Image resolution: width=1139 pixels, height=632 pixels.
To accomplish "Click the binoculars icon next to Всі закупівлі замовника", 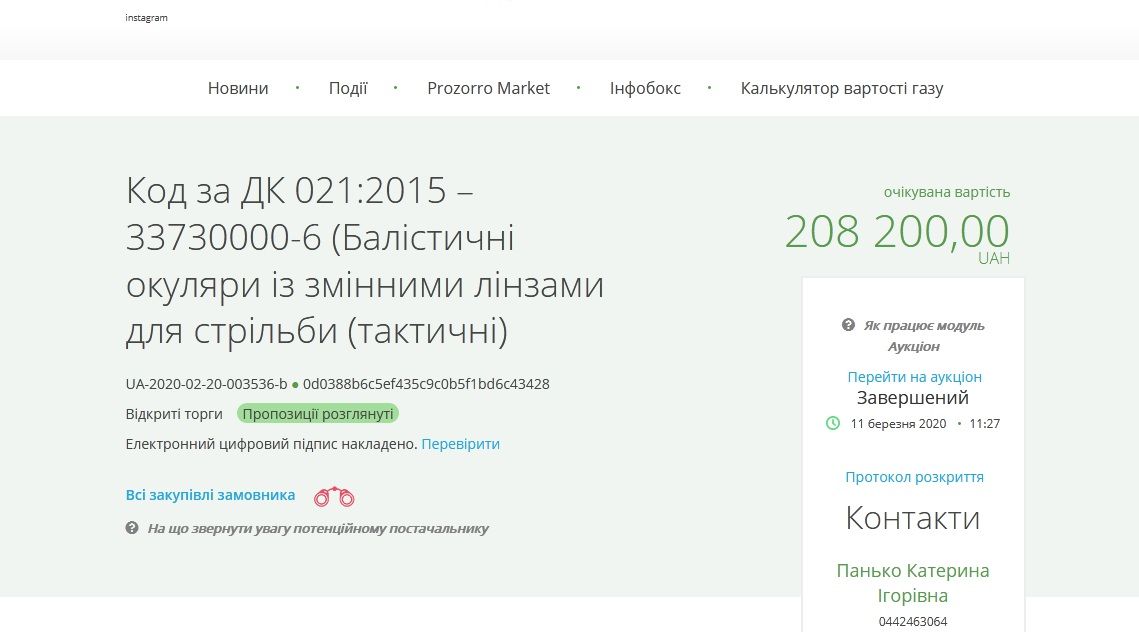I will click(334, 497).
